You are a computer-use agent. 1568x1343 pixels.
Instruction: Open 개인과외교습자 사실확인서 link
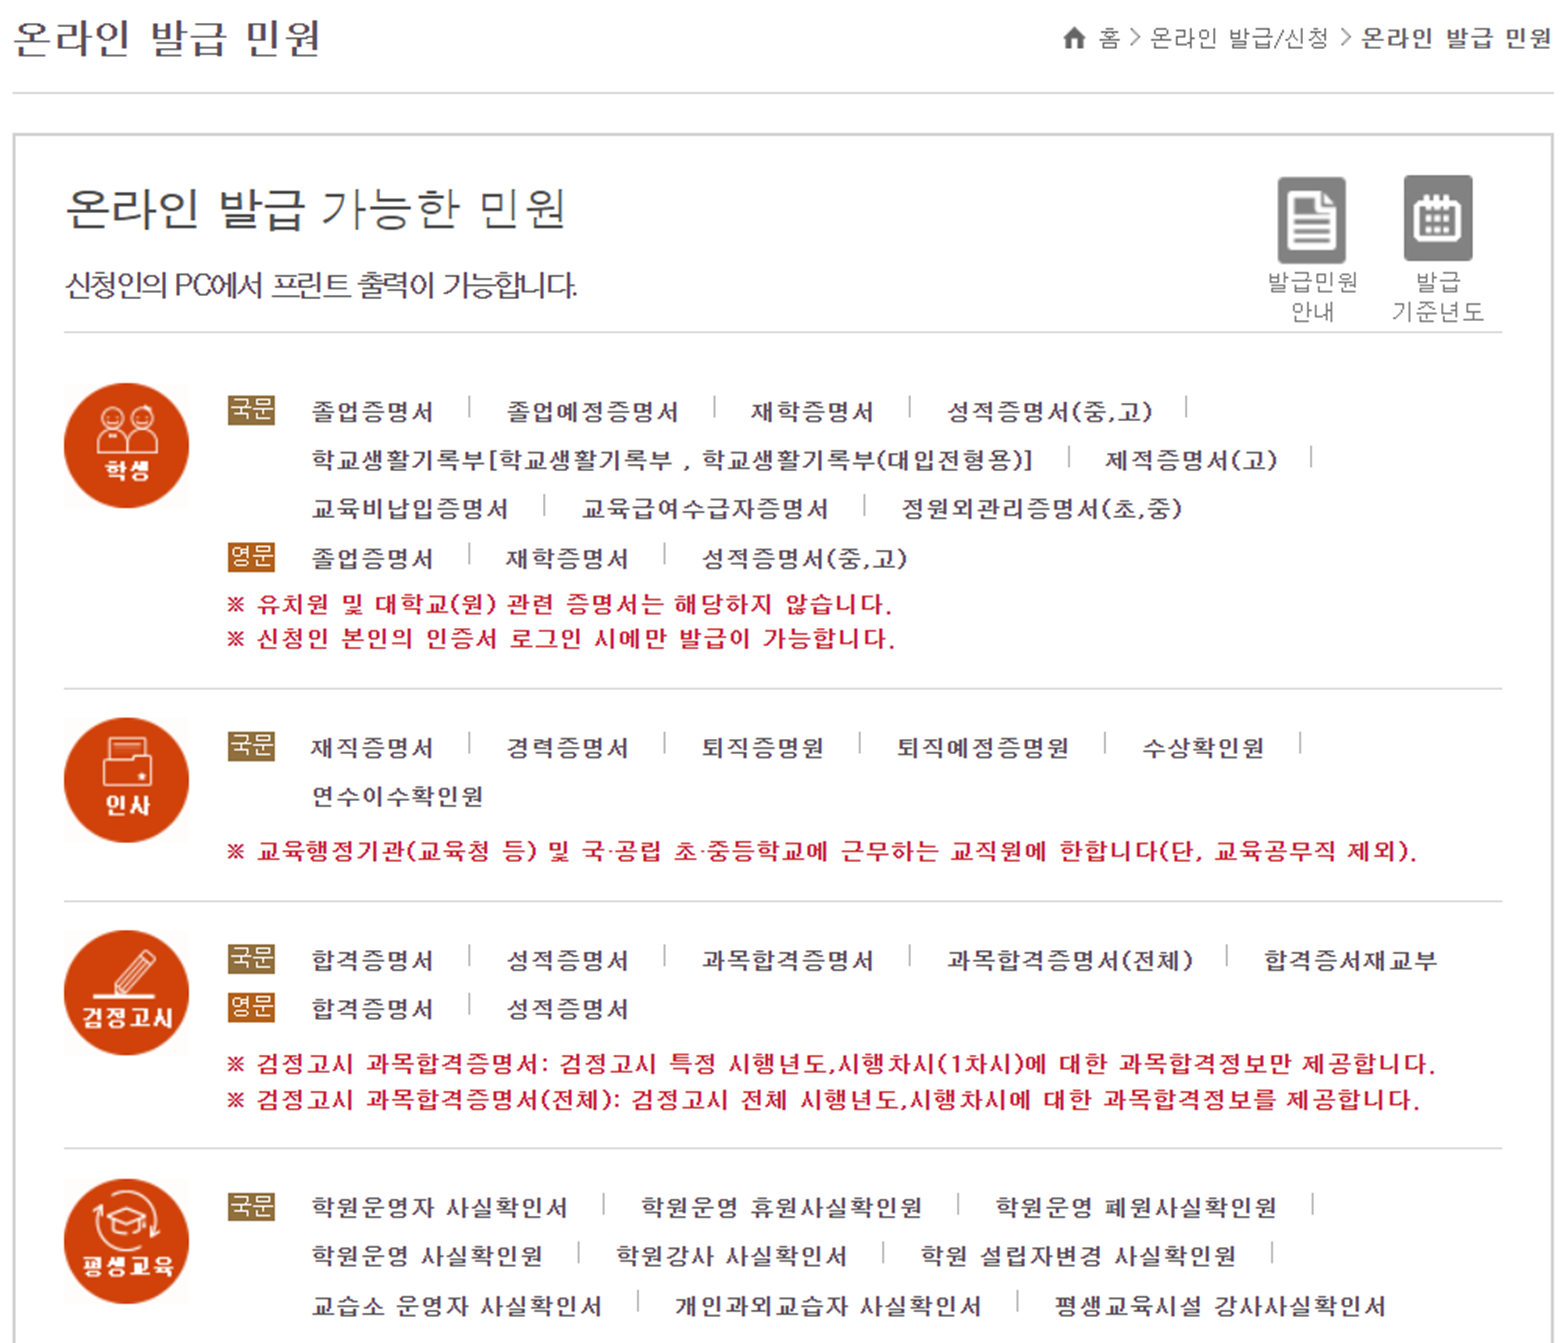coord(828,1306)
